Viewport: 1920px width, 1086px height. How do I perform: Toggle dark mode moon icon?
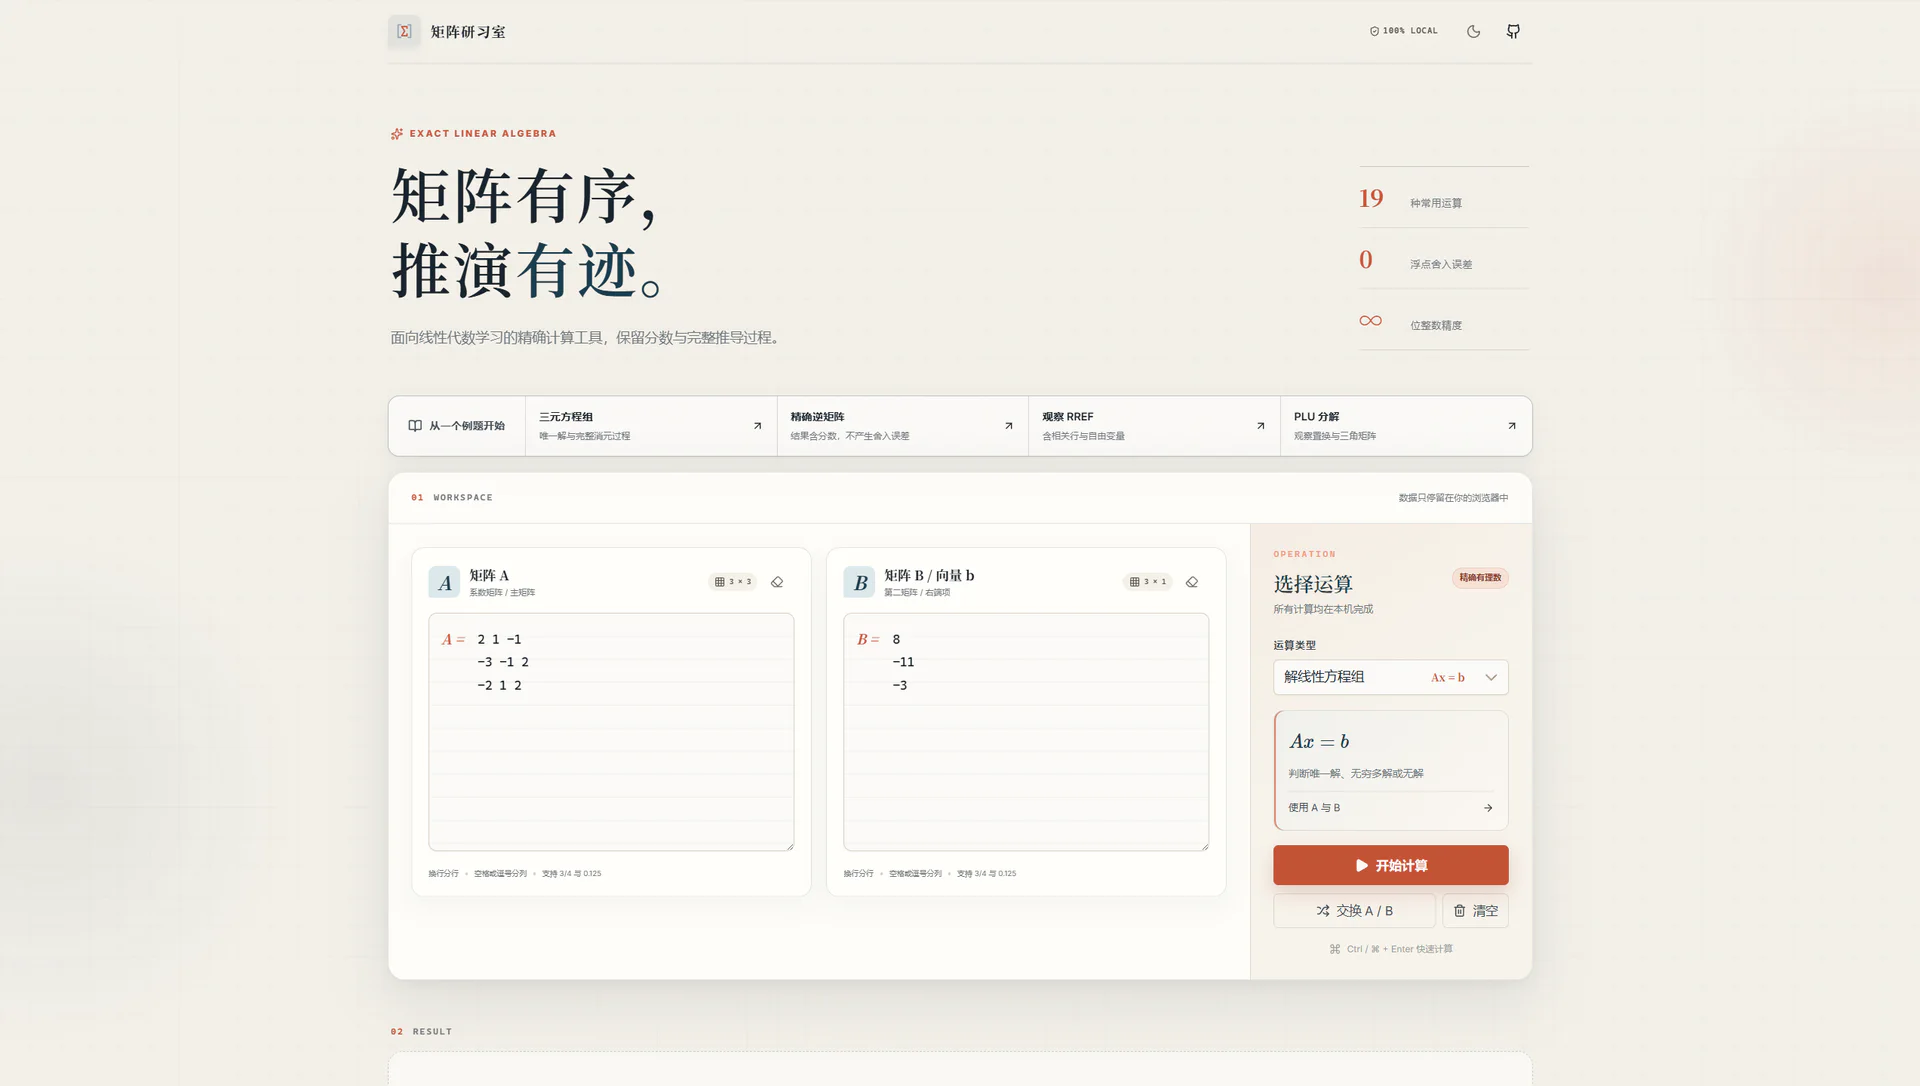pos(1473,31)
